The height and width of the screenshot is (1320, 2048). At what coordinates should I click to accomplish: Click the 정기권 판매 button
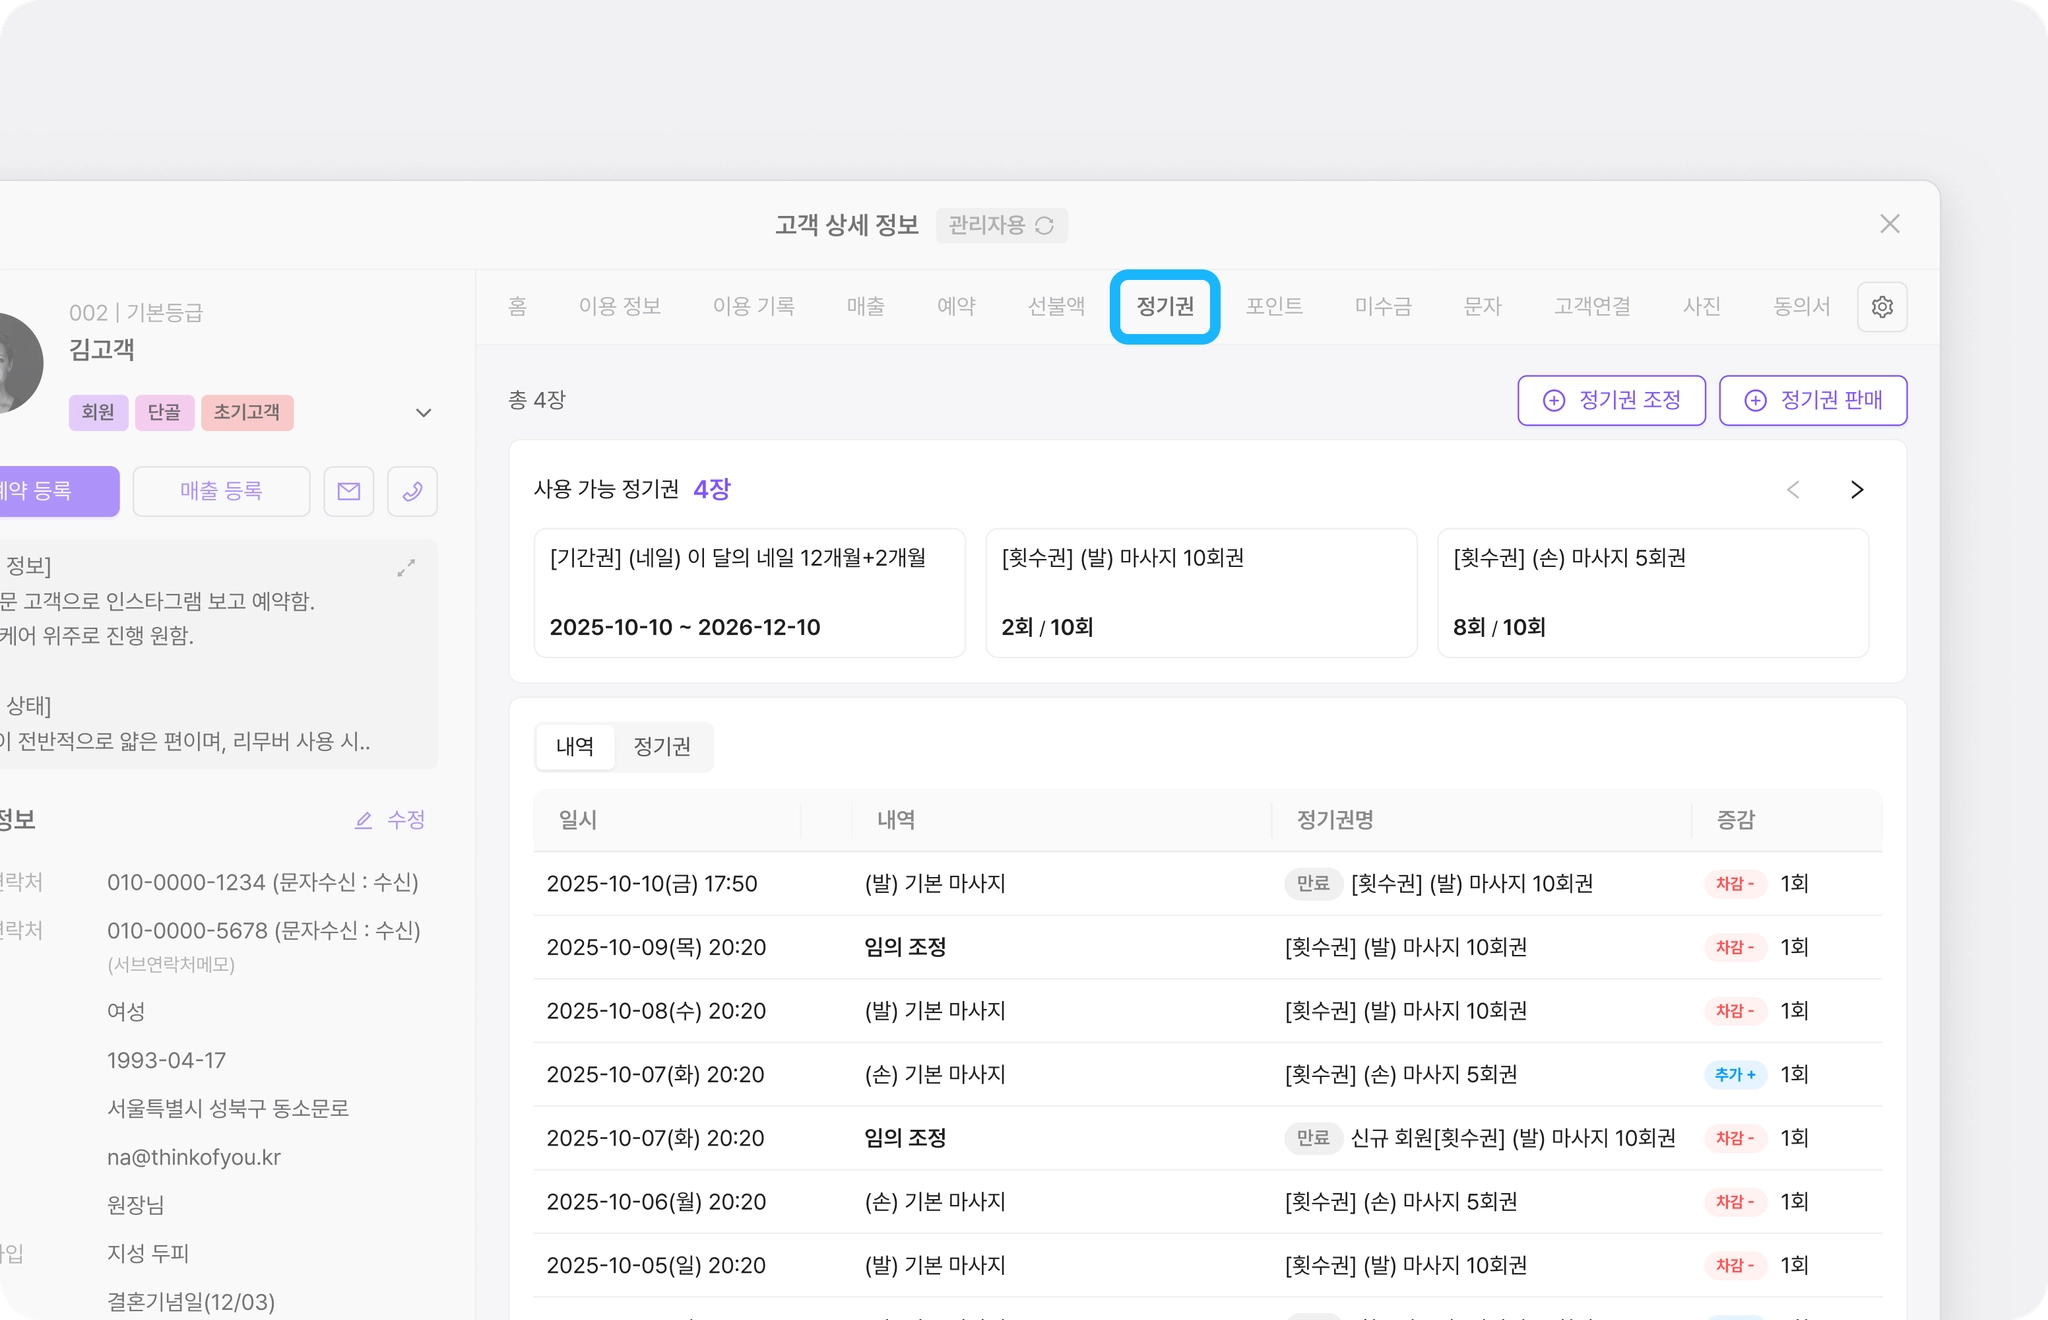[x=1812, y=400]
